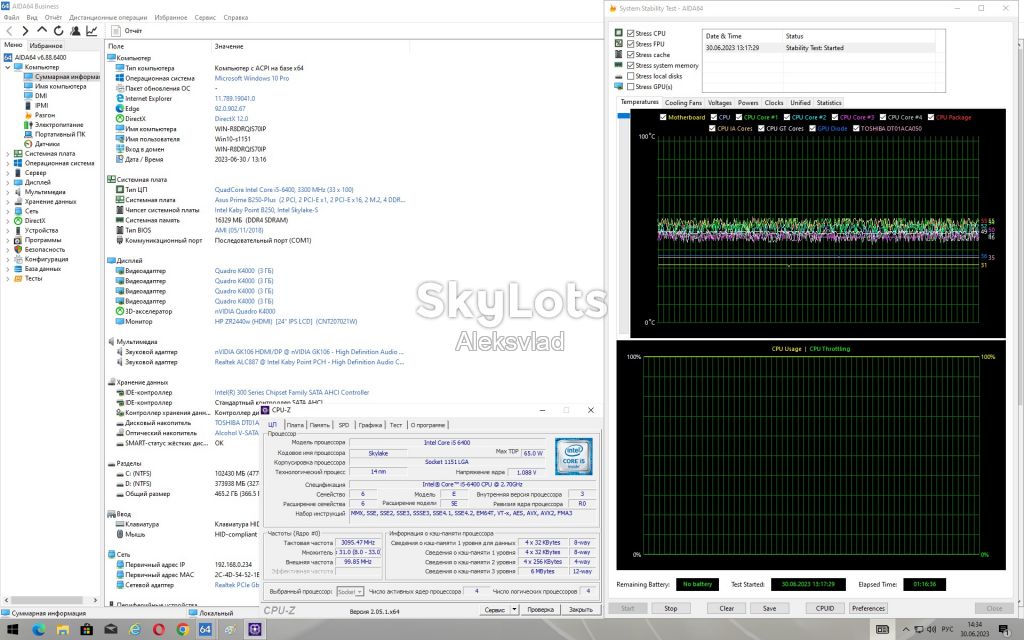Open Microsoft Windows 10 Pro link
This screenshot has height=640, width=1024.
(251, 78)
